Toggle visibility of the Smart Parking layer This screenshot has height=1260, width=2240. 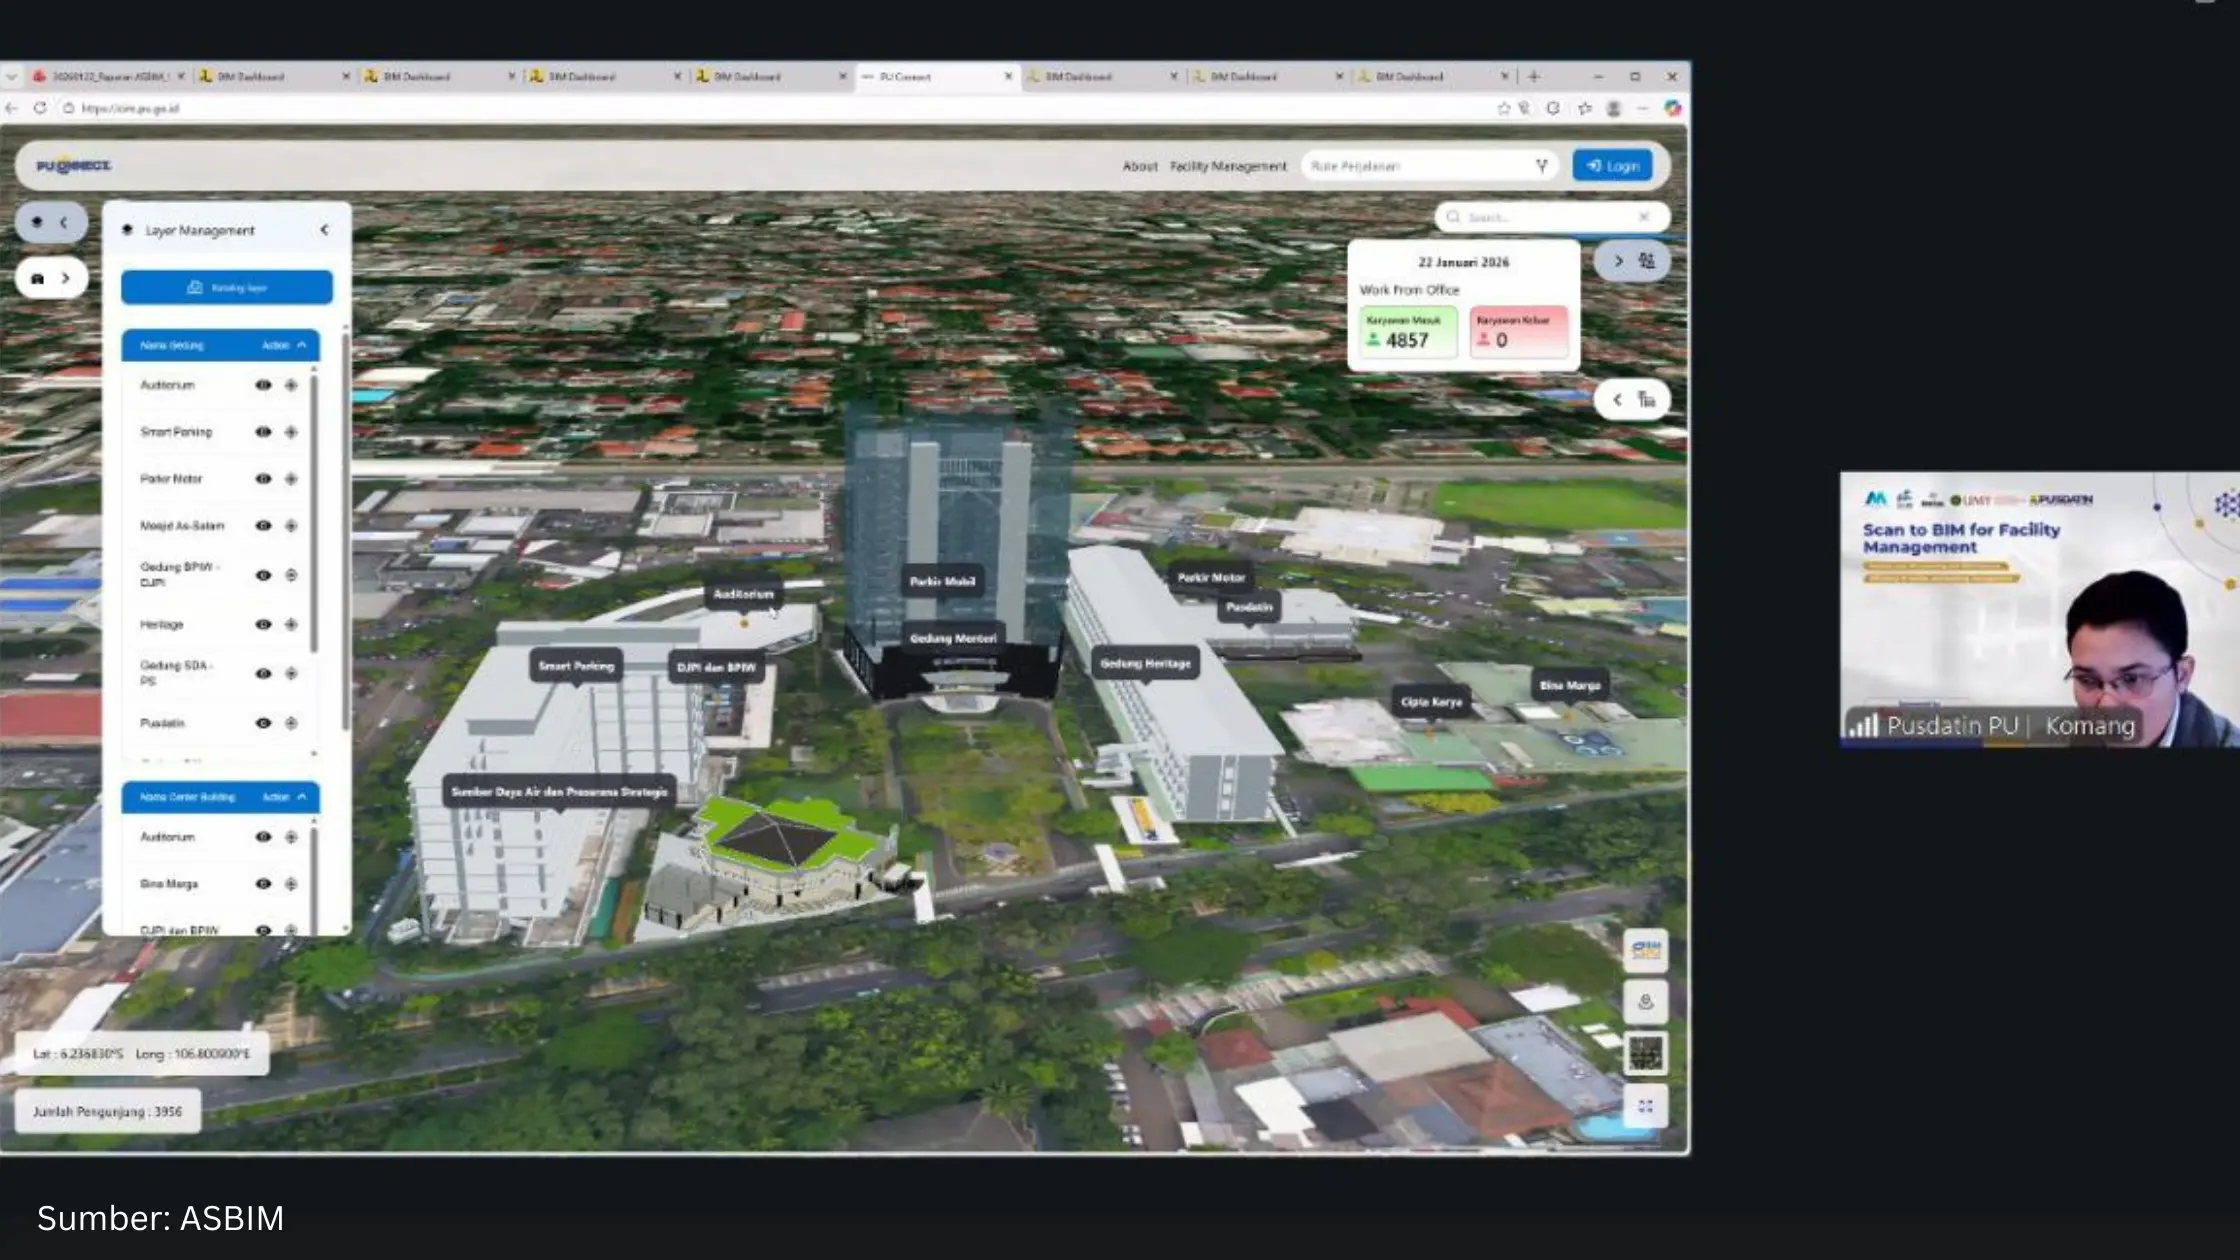pos(263,432)
